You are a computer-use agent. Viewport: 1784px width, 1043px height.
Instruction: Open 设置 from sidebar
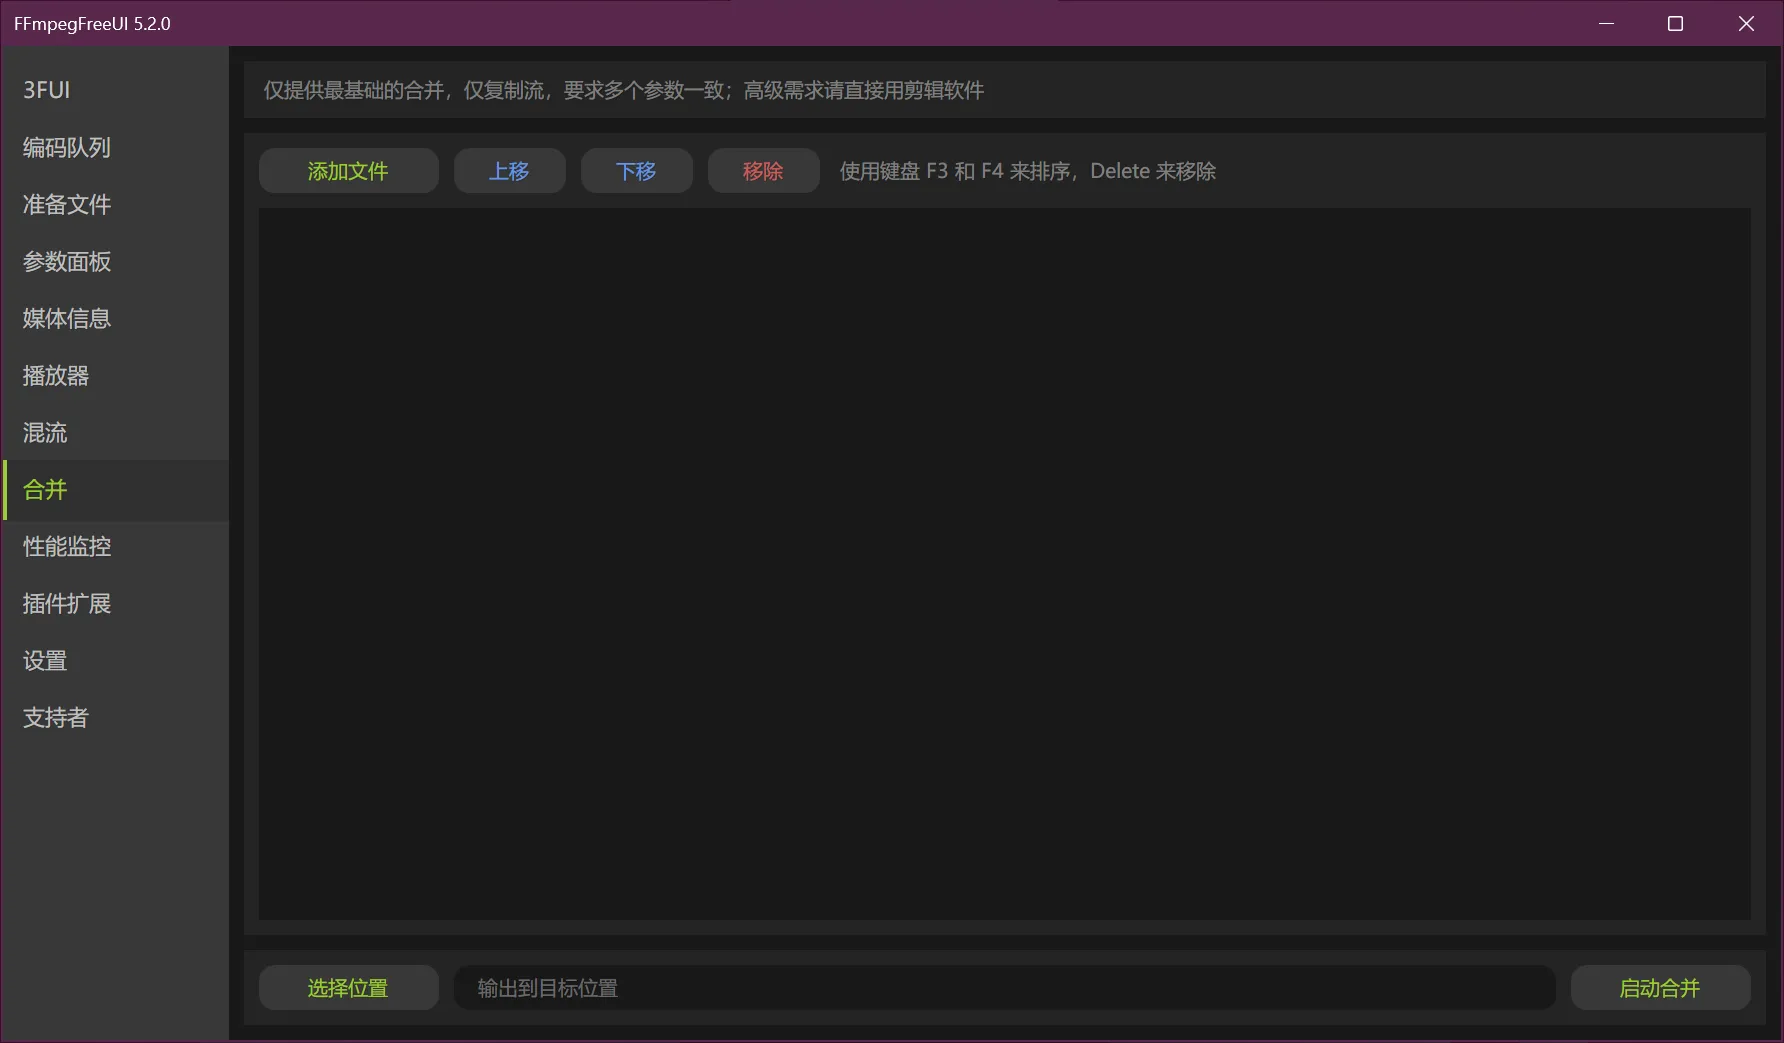point(45,661)
